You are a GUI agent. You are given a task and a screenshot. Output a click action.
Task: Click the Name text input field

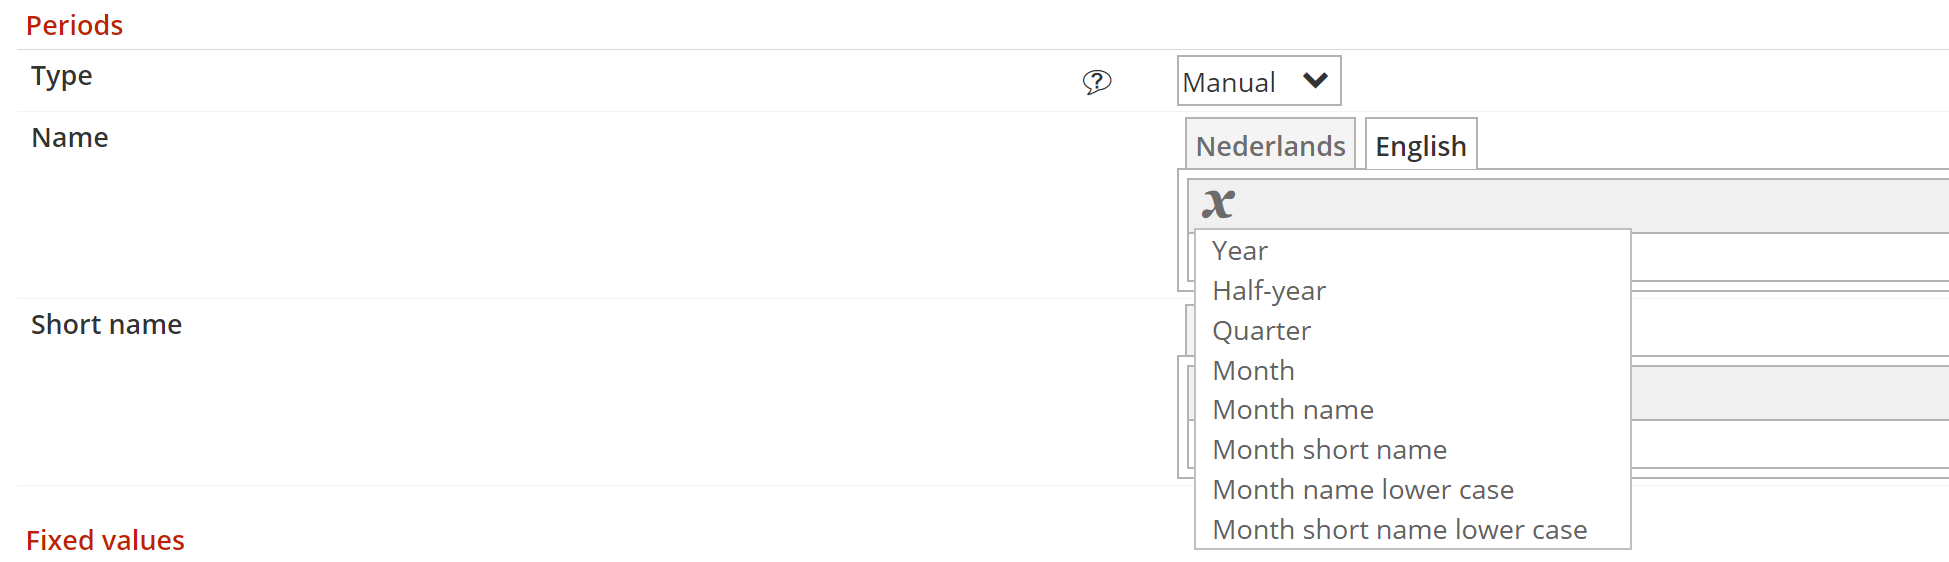pyautogui.click(x=1789, y=257)
